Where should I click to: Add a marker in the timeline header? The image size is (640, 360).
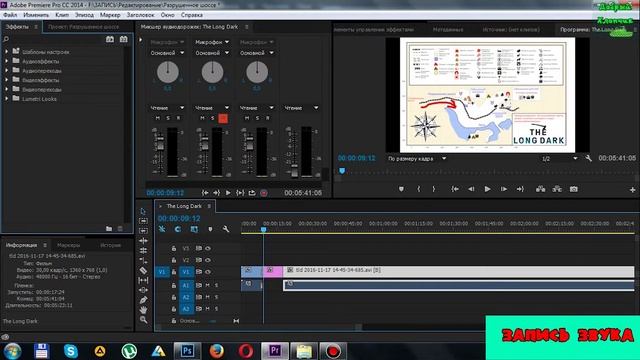pyautogui.click(x=210, y=229)
